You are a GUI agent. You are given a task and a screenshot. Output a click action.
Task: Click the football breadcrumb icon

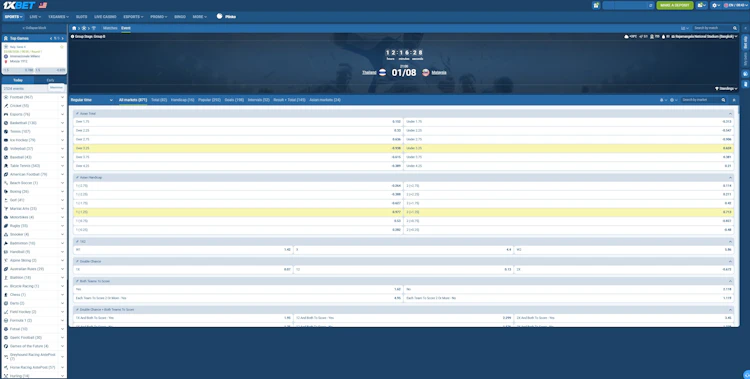point(84,28)
